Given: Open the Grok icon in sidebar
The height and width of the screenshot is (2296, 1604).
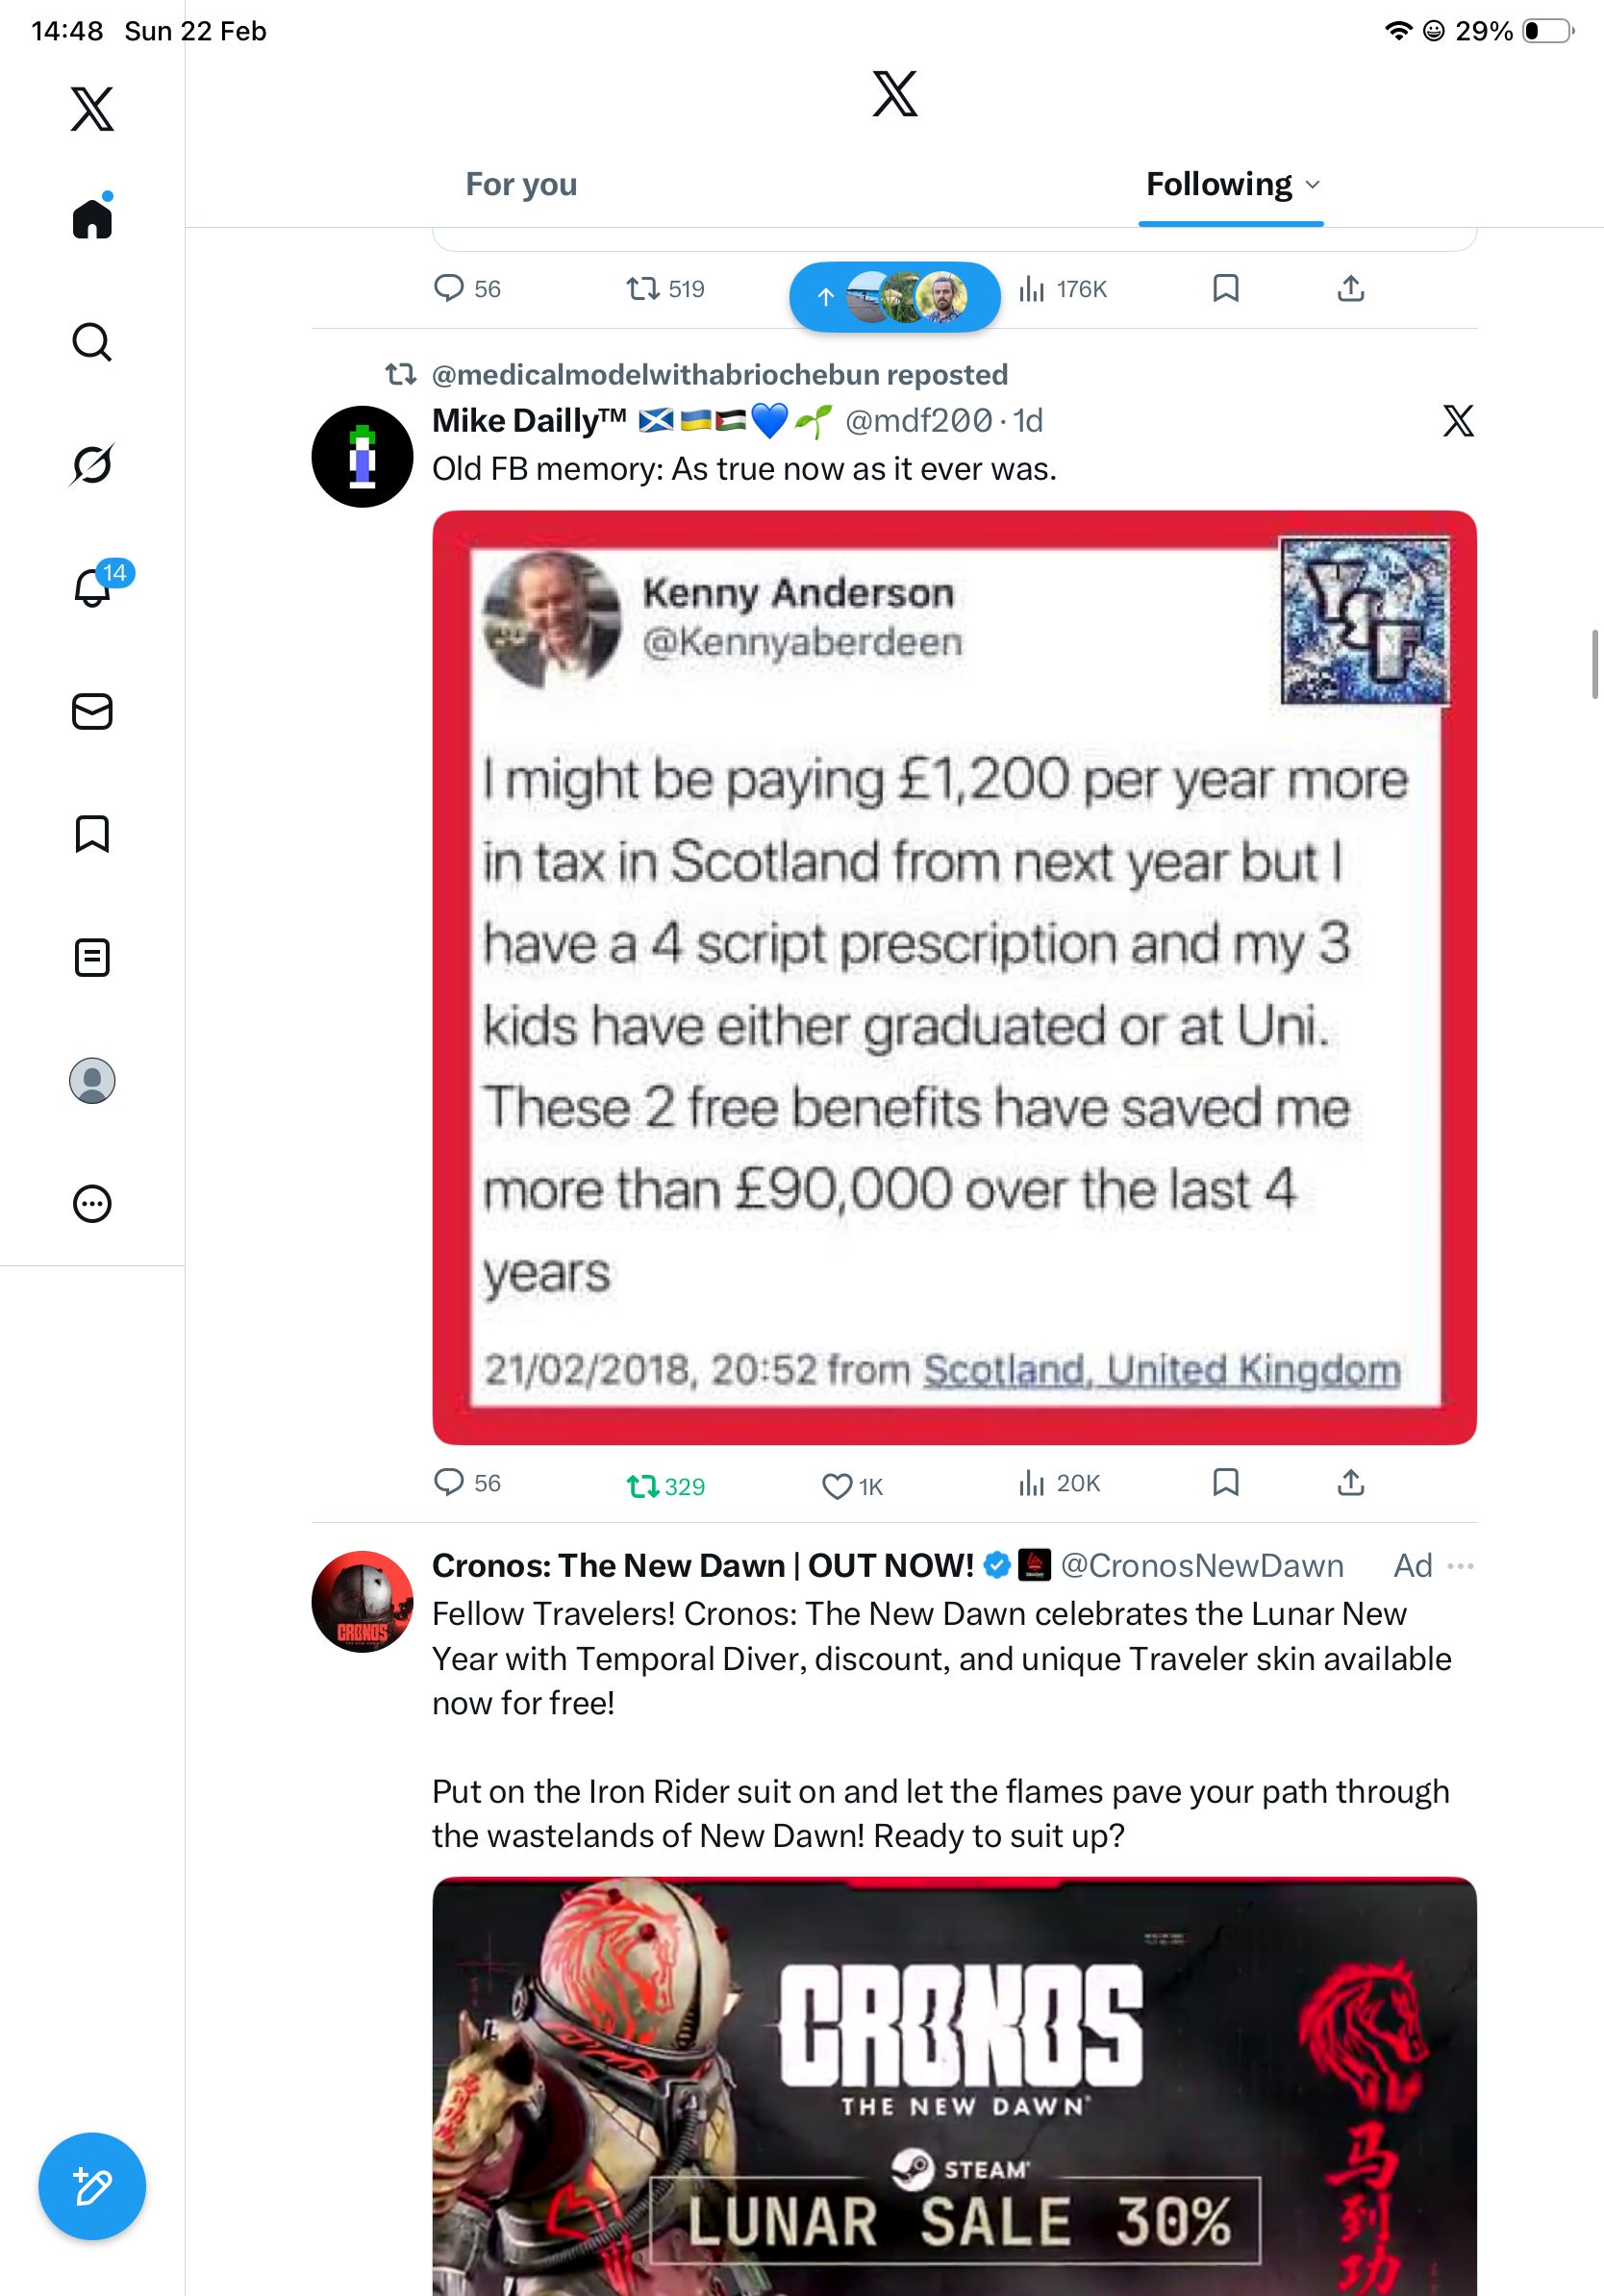Looking at the screenshot, I should pyautogui.click(x=92, y=464).
